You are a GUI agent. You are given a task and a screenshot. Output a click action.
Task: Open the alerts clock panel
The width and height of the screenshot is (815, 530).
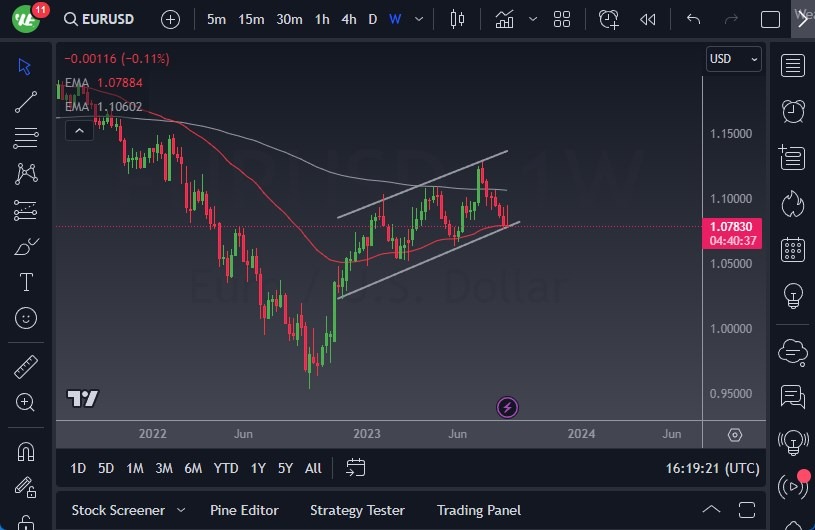coord(793,110)
